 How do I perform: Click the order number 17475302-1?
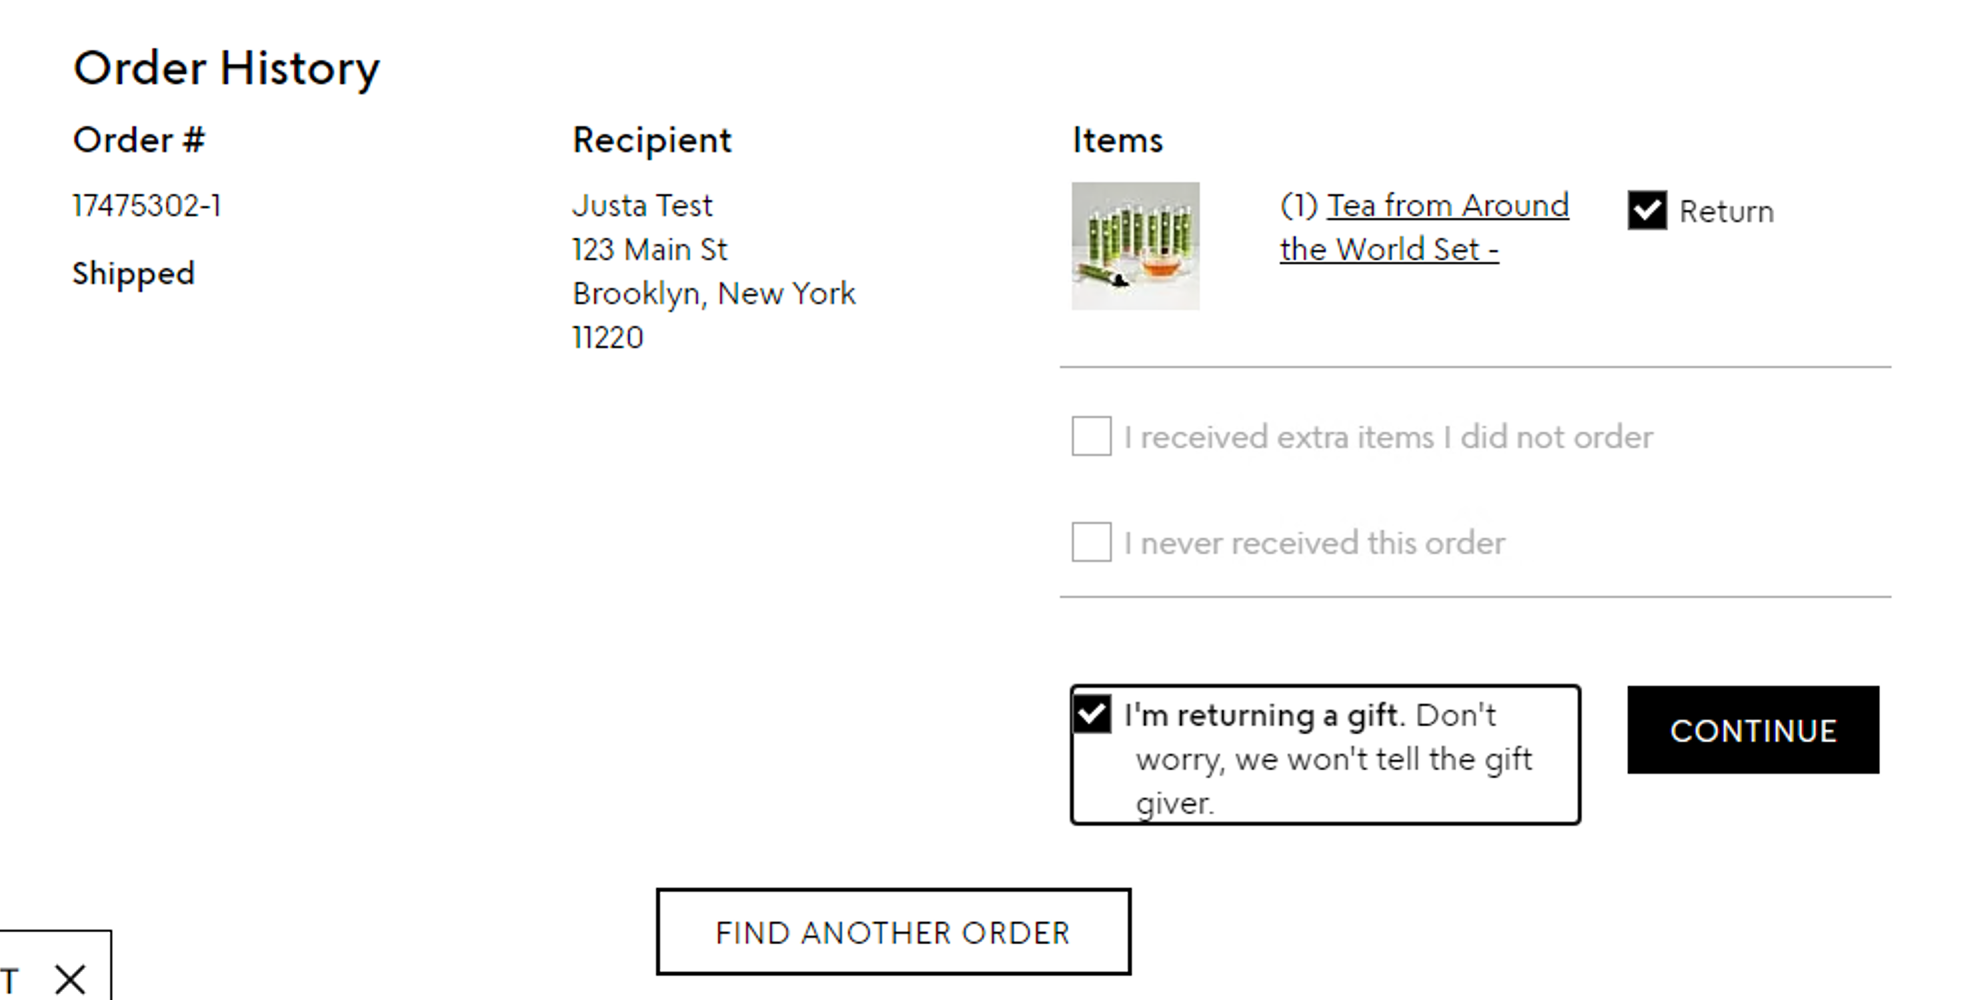(147, 206)
